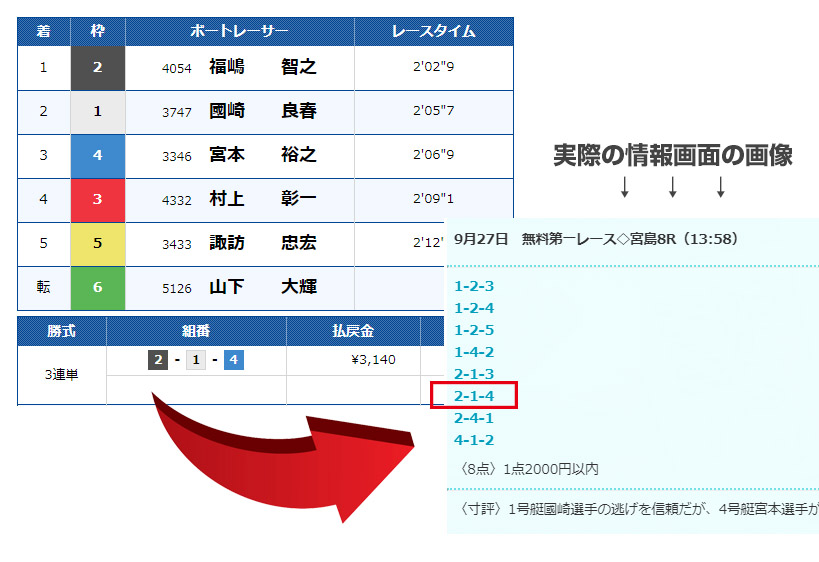
Task: Click the 払戻金 column header
Action: pyautogui.click(x=352, y=331)
